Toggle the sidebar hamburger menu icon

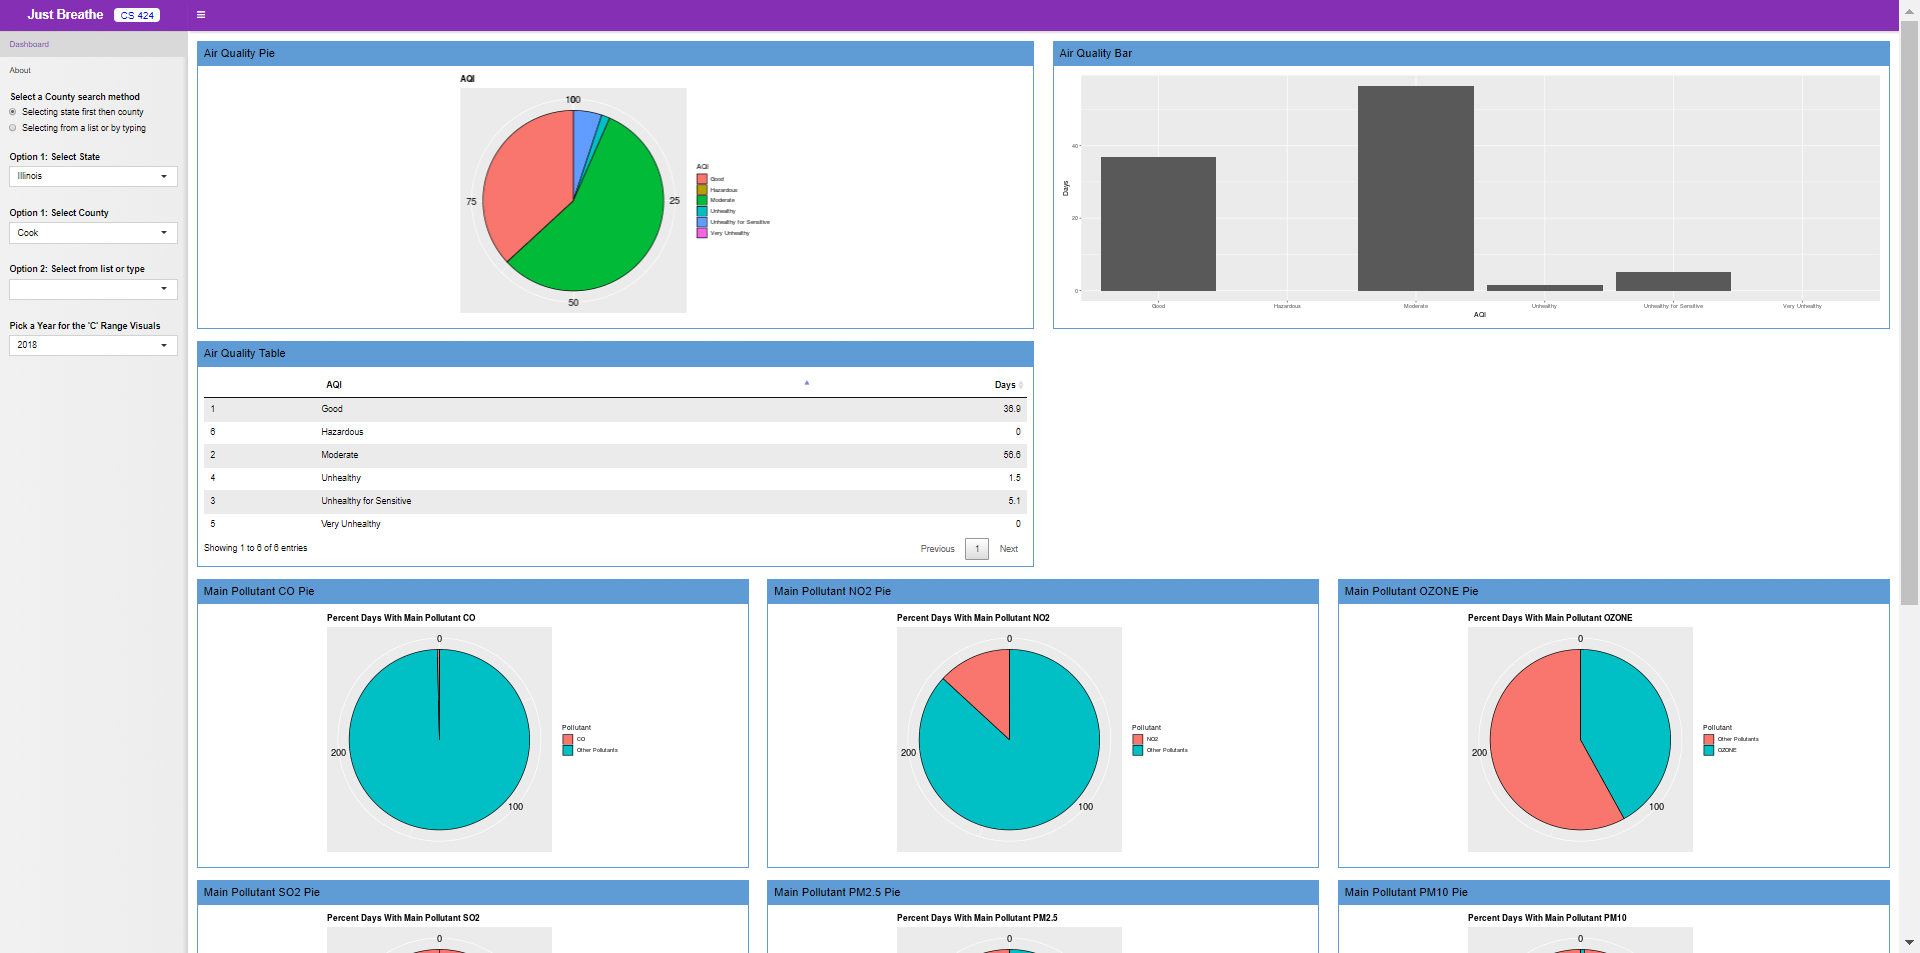click(201, 15)
